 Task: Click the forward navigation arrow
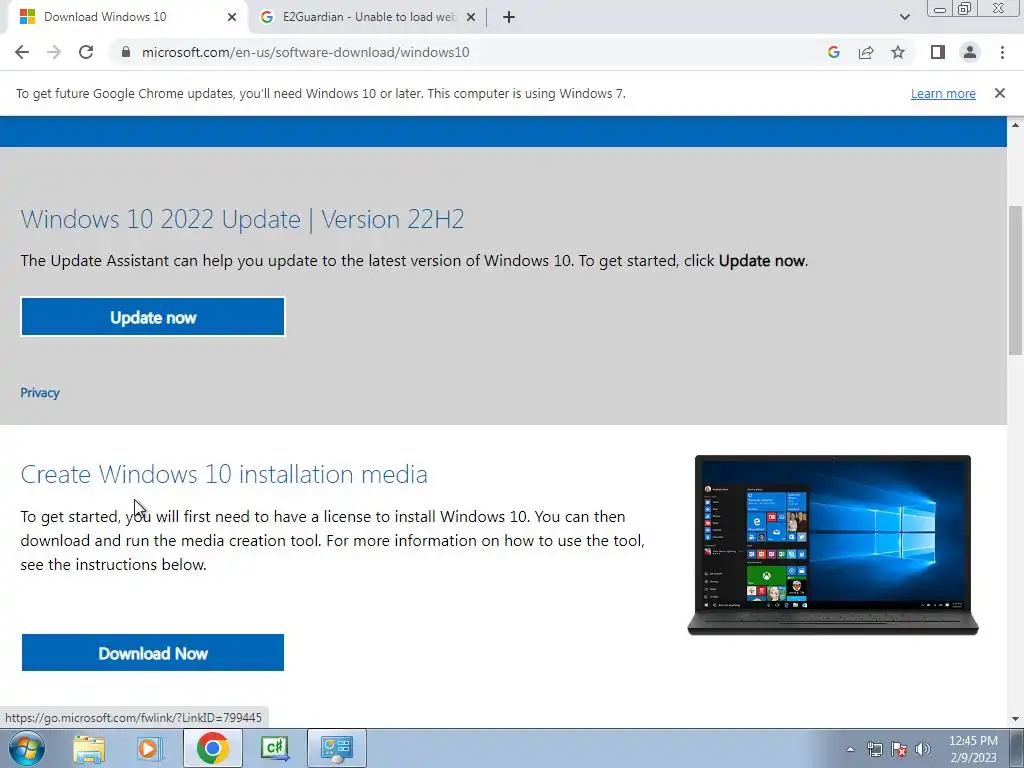click(54, 52)
